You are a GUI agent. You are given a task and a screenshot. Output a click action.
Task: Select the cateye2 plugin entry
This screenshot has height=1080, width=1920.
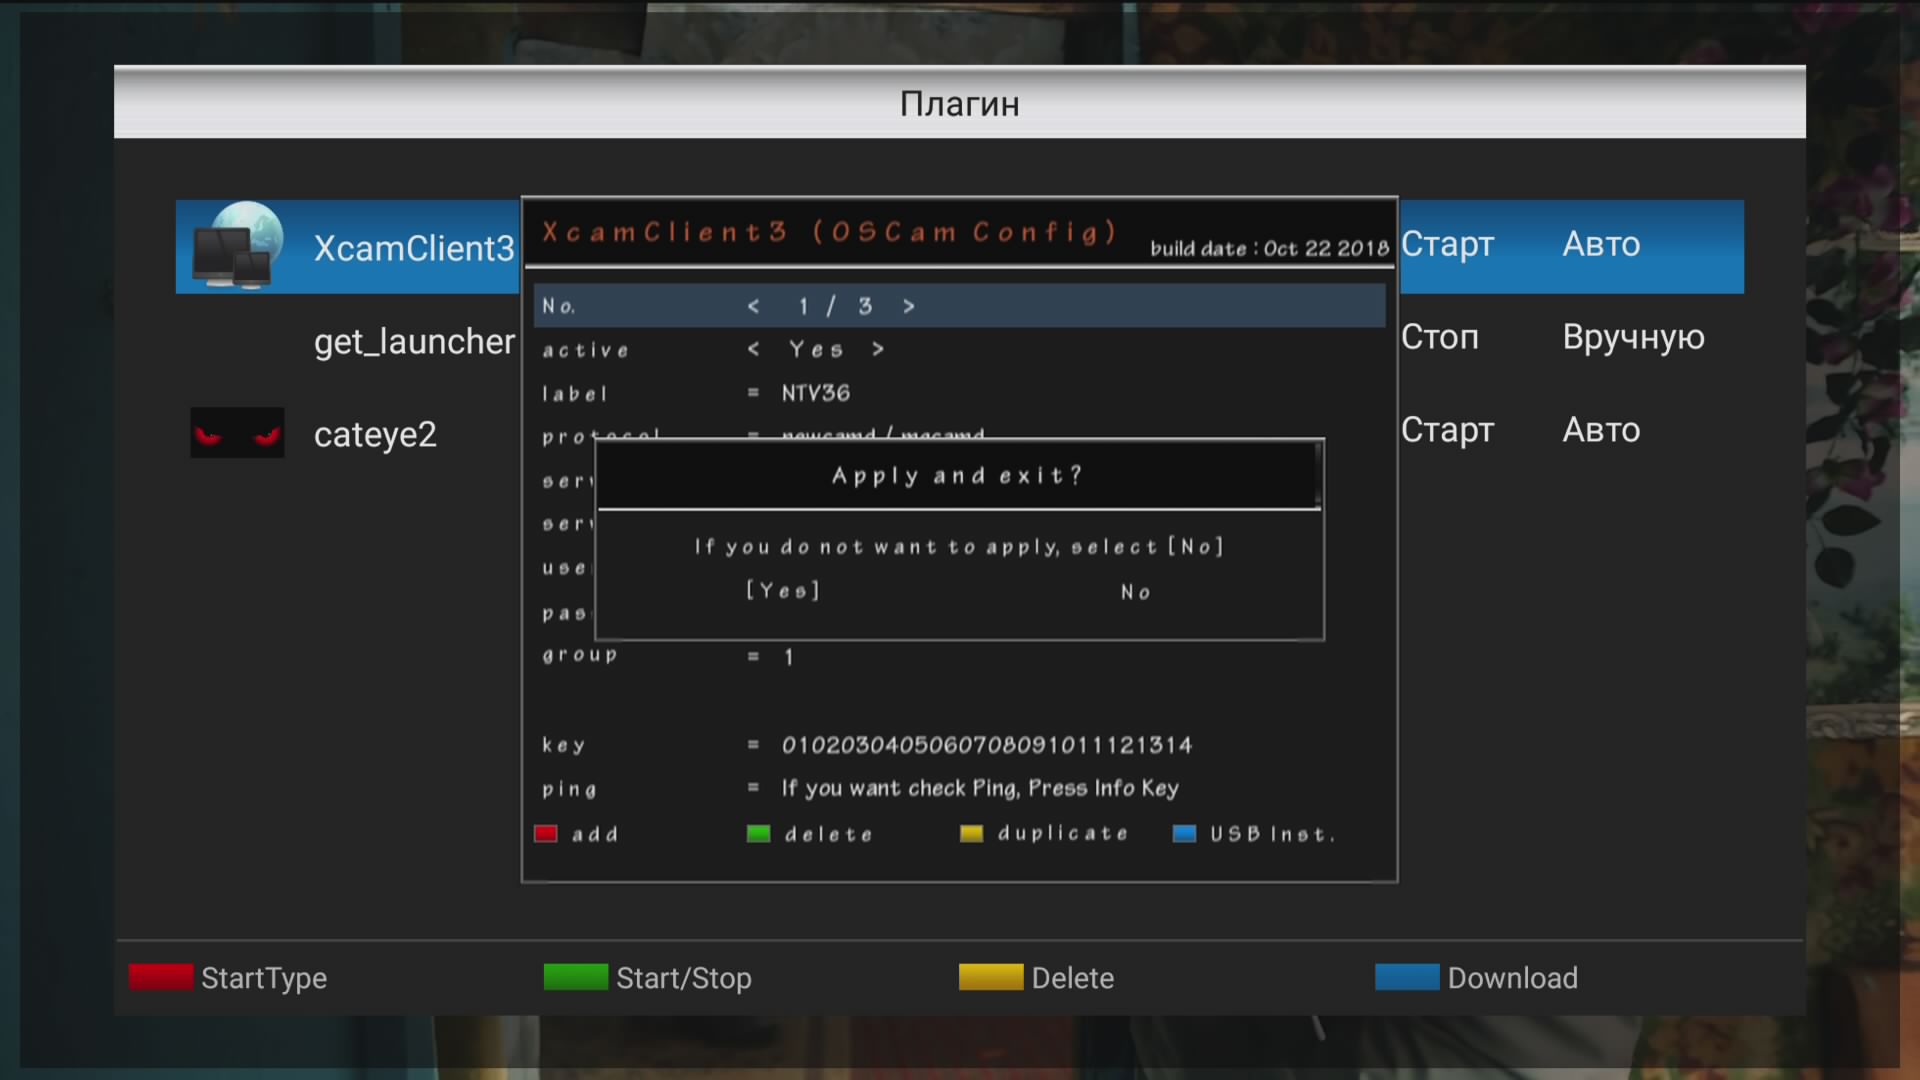375,435
